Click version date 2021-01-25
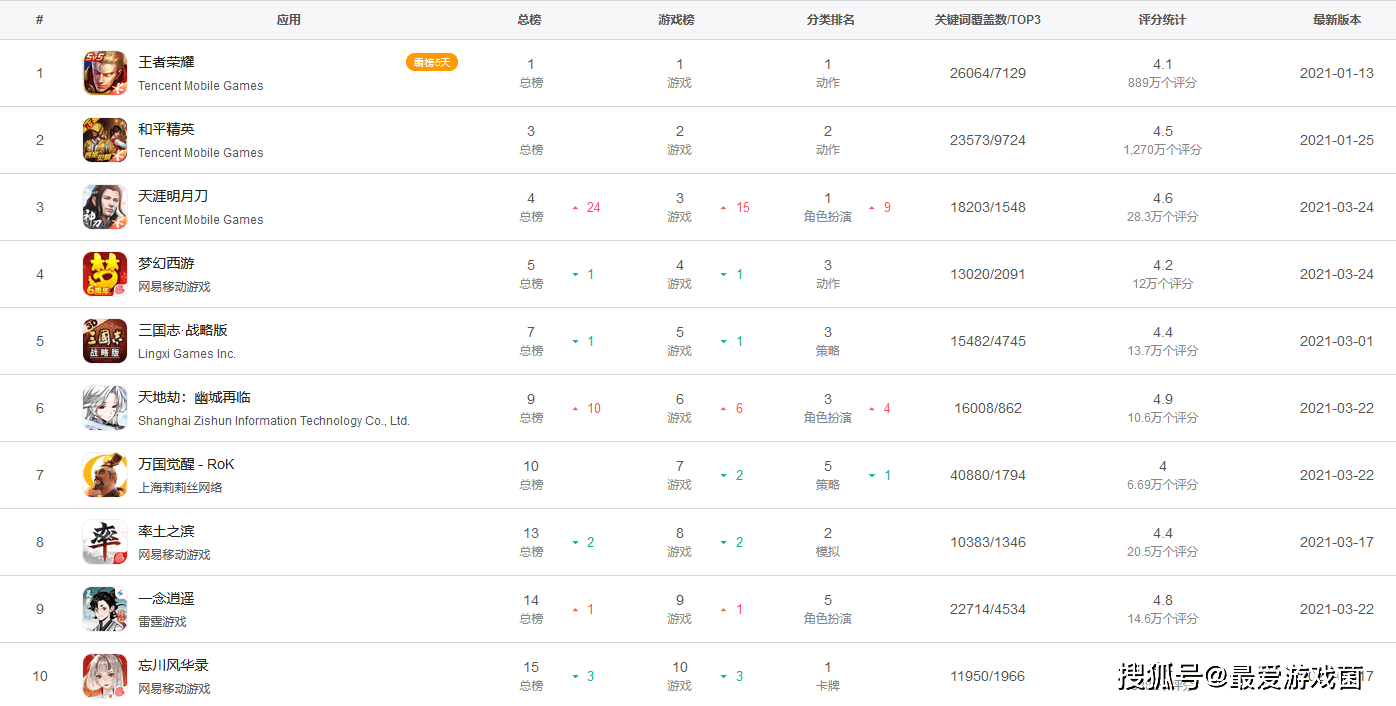 pos(1337,140)
